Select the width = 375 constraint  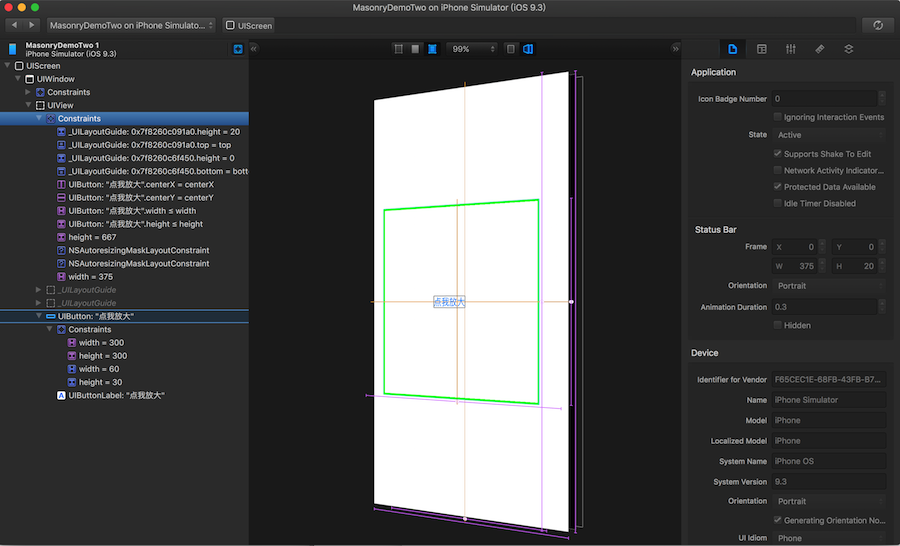(x=124, y=277)
